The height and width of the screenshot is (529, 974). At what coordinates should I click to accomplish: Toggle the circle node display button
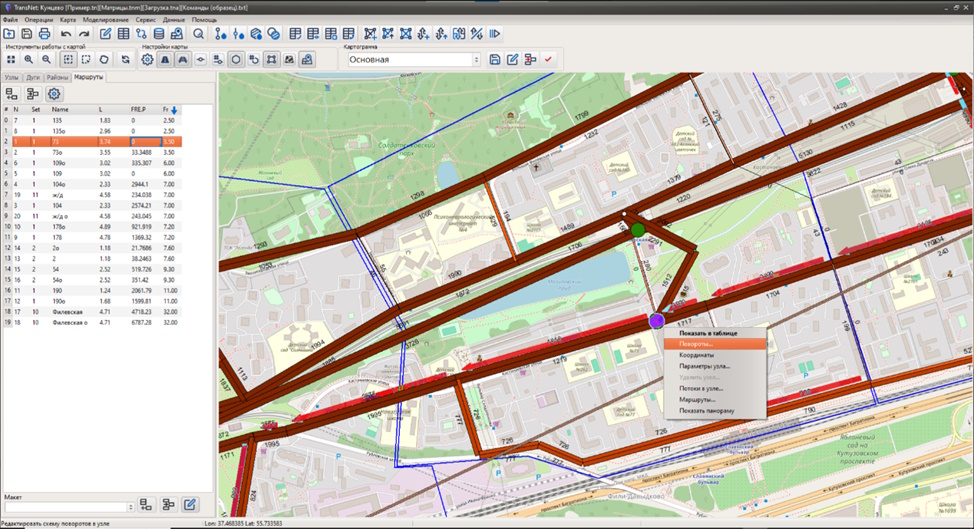pos(236,60)
